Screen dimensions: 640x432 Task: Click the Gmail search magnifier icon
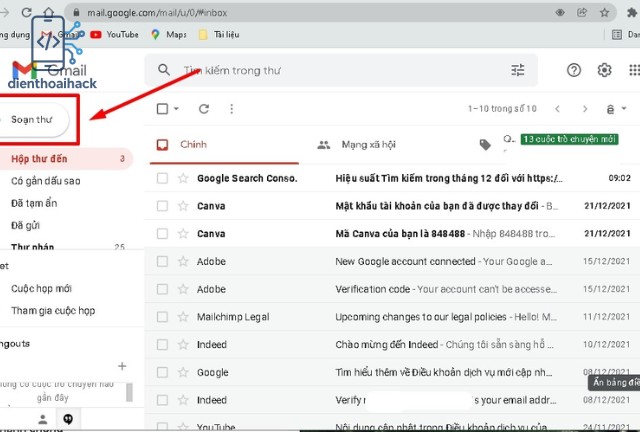pos(164,70)
